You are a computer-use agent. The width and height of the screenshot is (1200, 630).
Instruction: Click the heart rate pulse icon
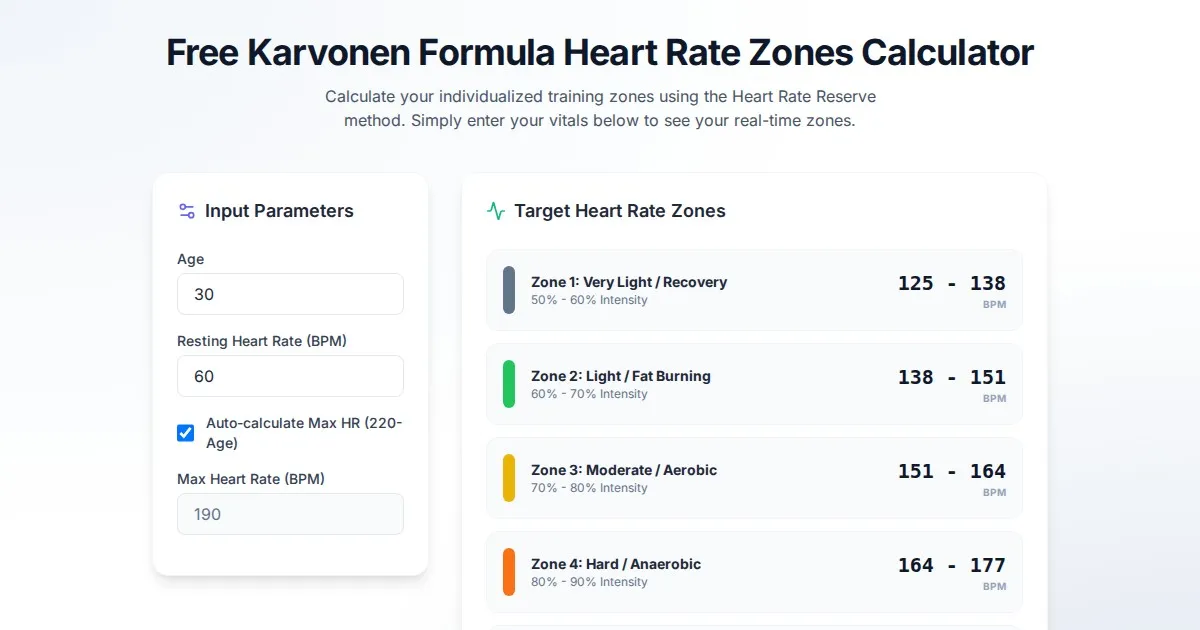pyautogui.click(x=496, y=211)
